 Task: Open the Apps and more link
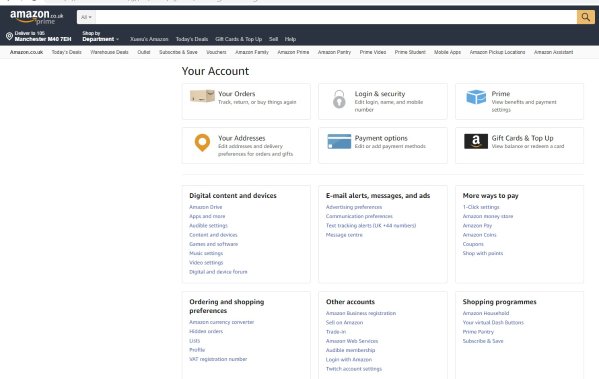(x=207, y=216)
